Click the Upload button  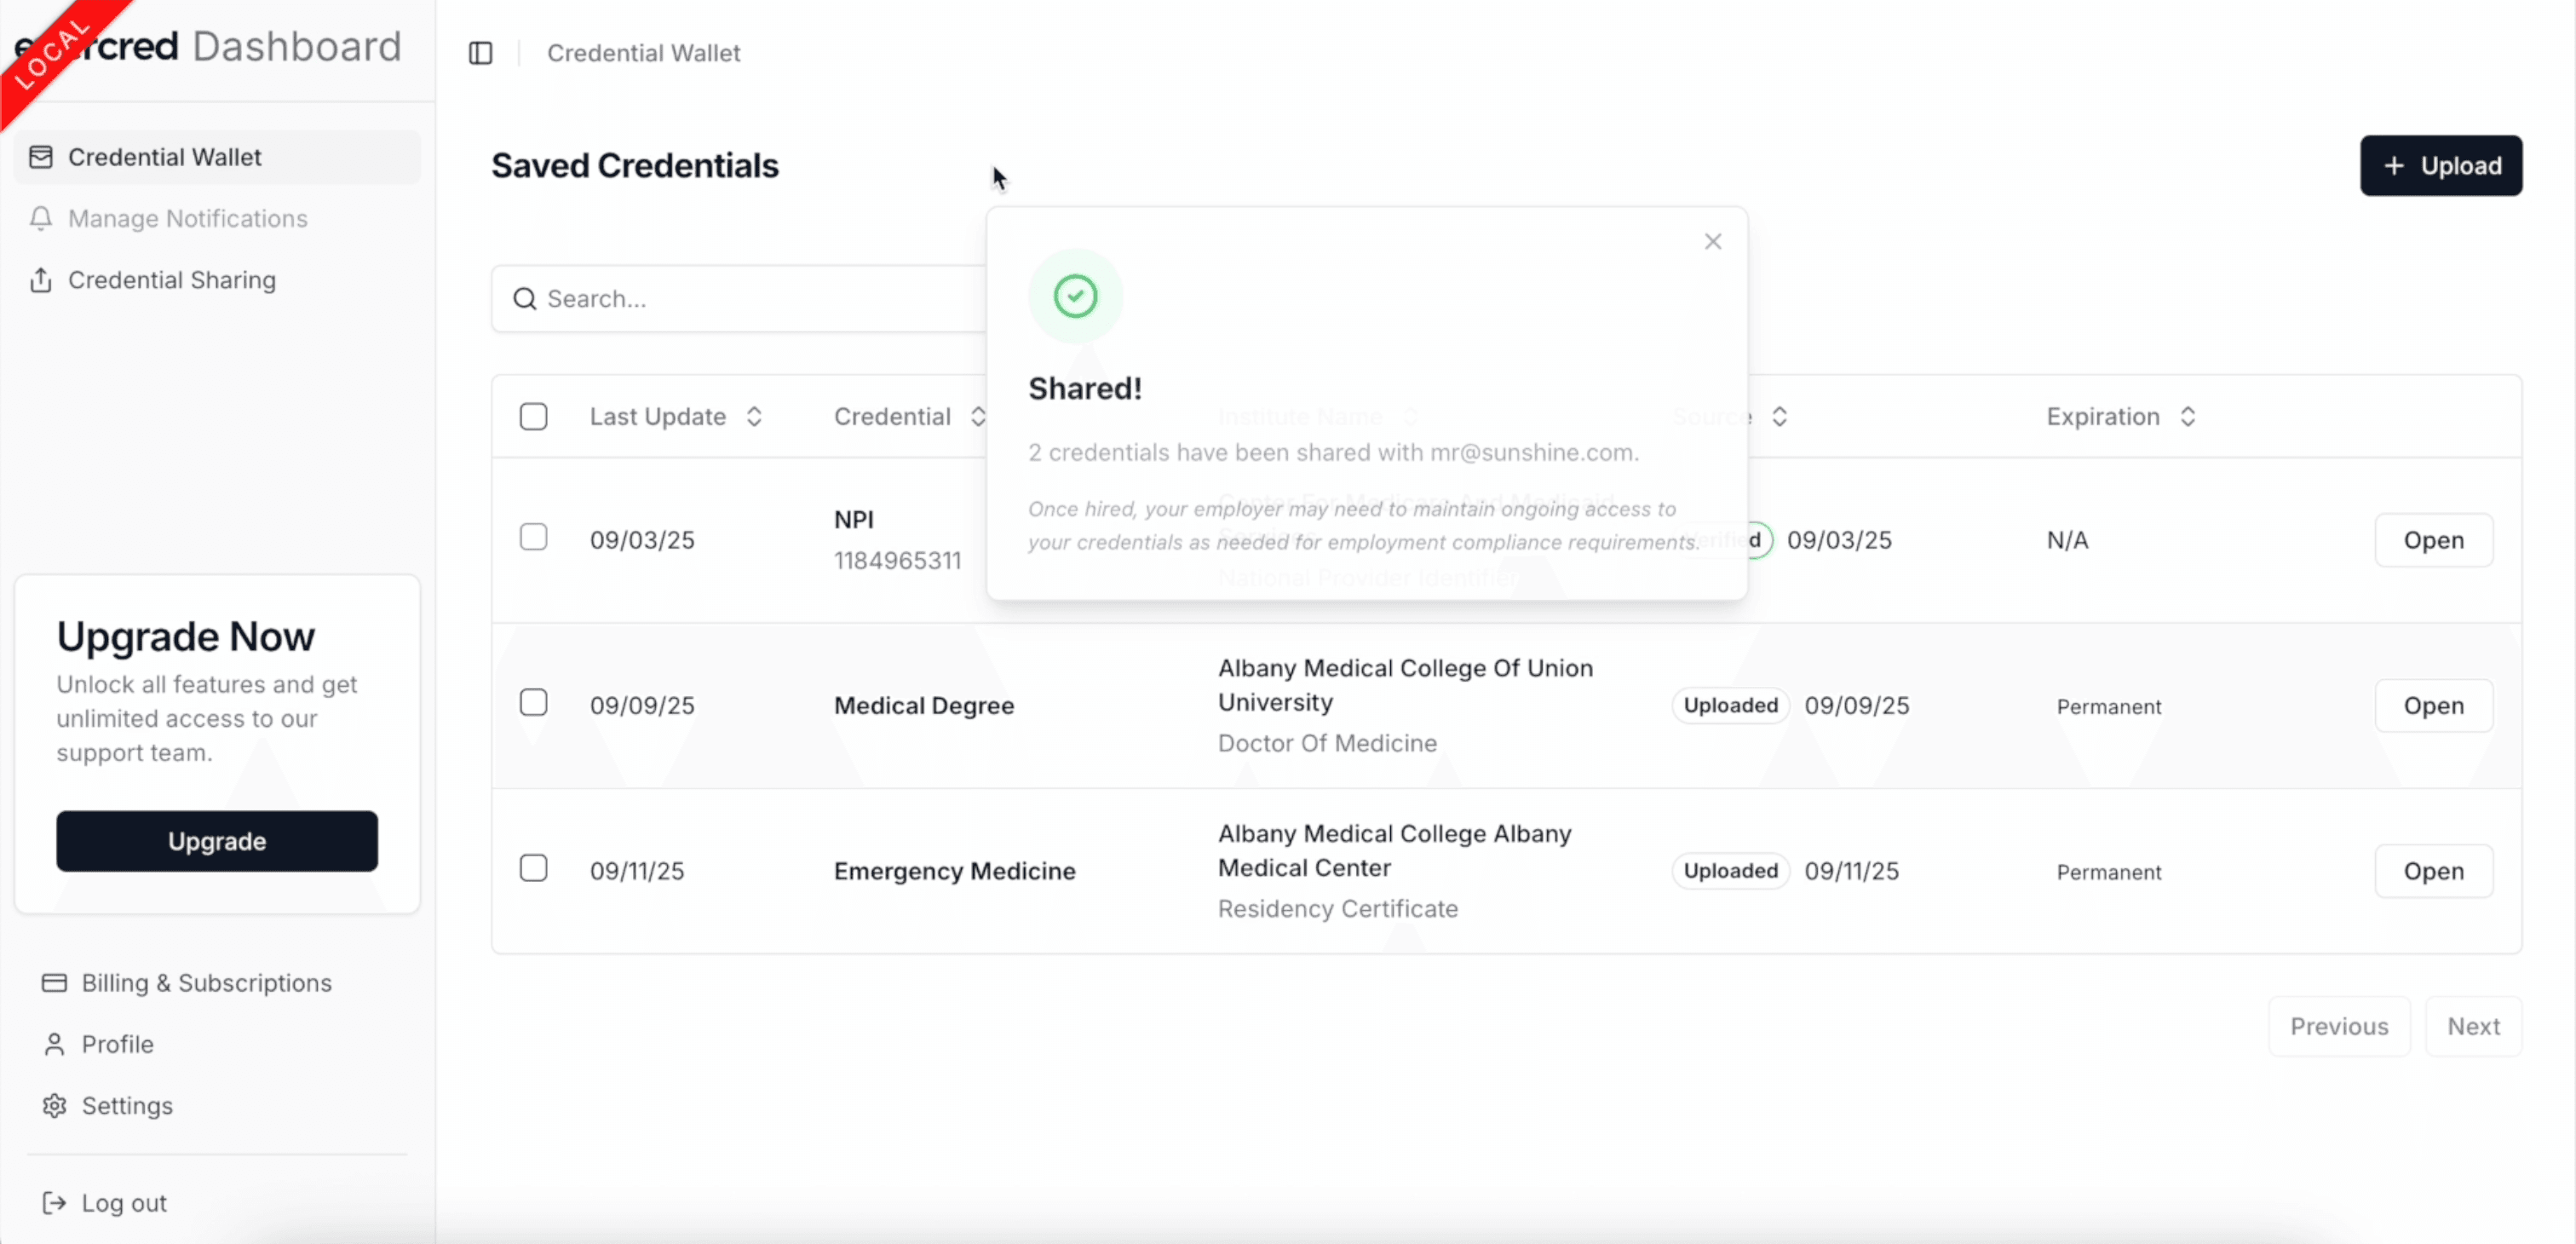tap(2441, 166)
